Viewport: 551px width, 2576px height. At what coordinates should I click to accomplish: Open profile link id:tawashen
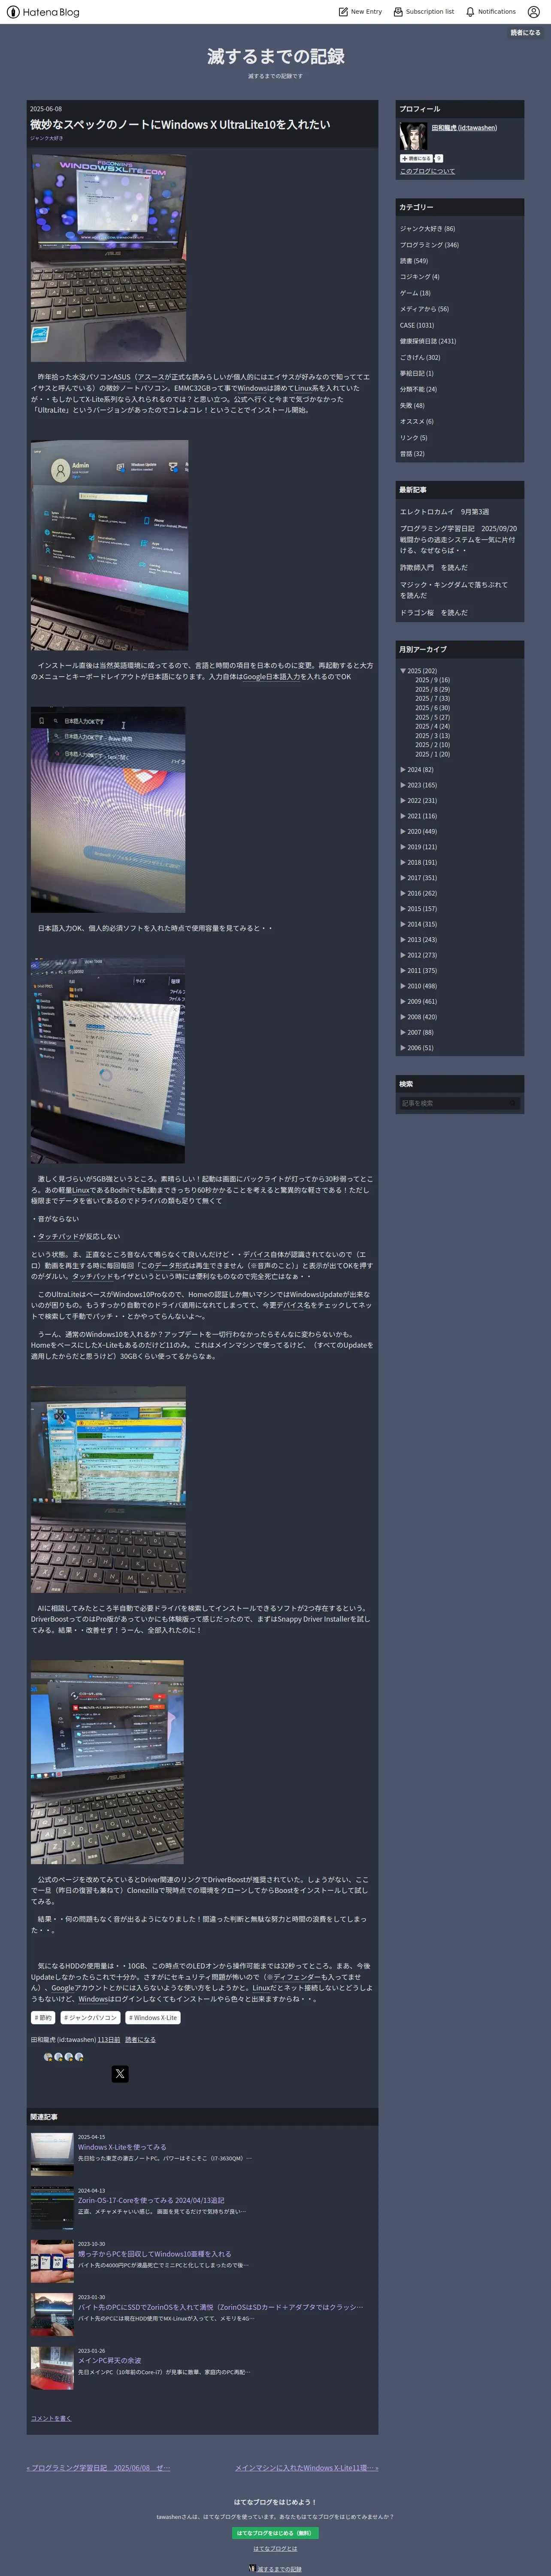click(x=464, y=128)
